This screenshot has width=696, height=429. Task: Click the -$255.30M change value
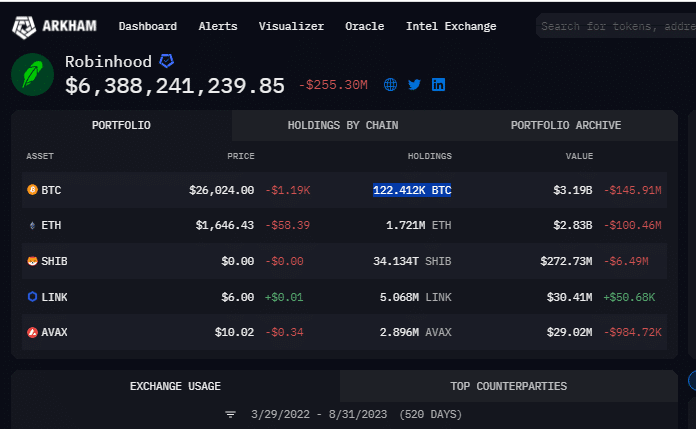(333, 85)
